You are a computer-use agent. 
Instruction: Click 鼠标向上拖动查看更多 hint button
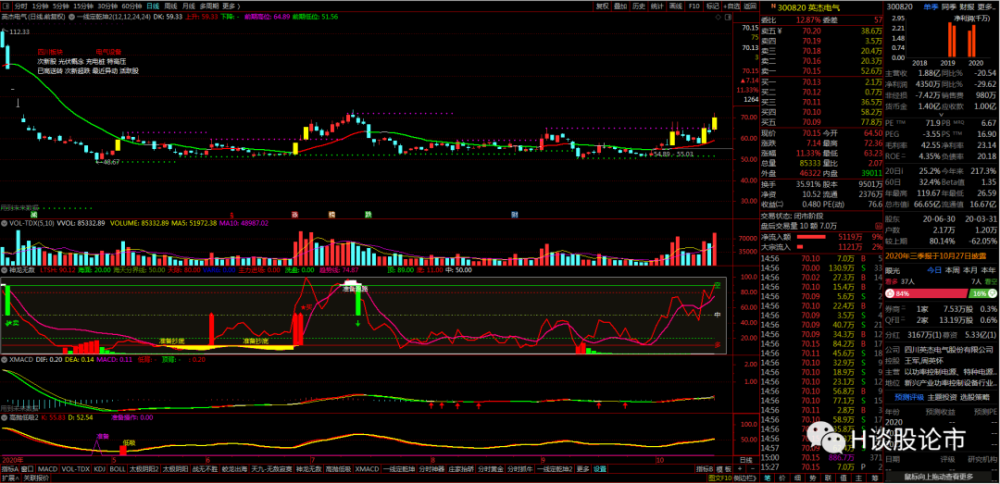pos(938,476)
